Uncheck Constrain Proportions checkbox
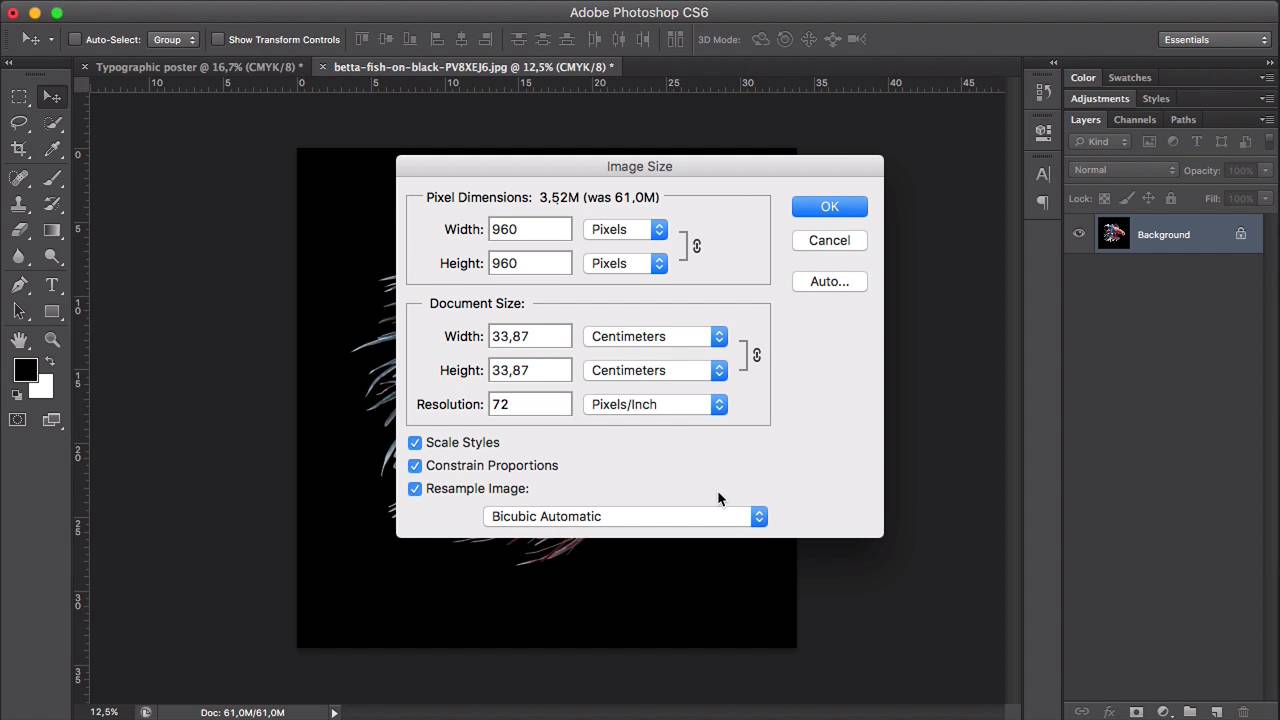The width and height of the screenshot is (1280, 720). click(x=415, y=466)
